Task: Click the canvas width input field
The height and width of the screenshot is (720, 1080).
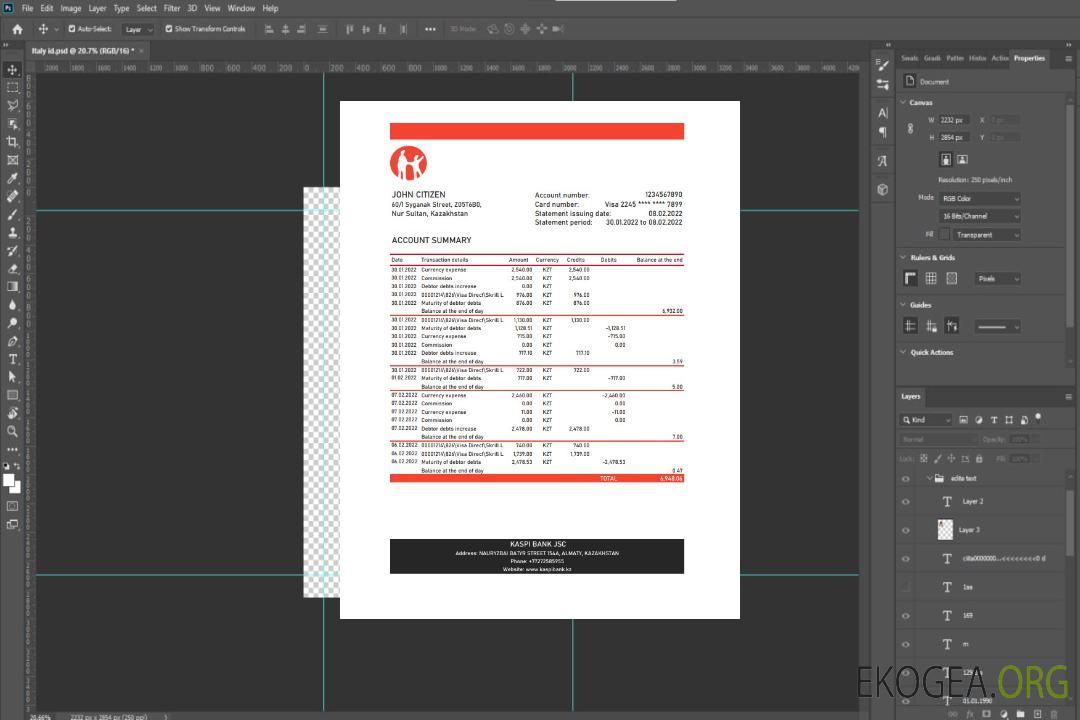Action: 954,120
